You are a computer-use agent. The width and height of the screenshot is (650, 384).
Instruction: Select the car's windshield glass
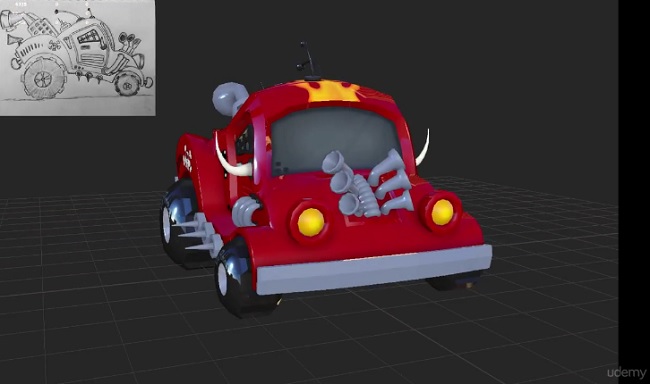pos(334,140)
